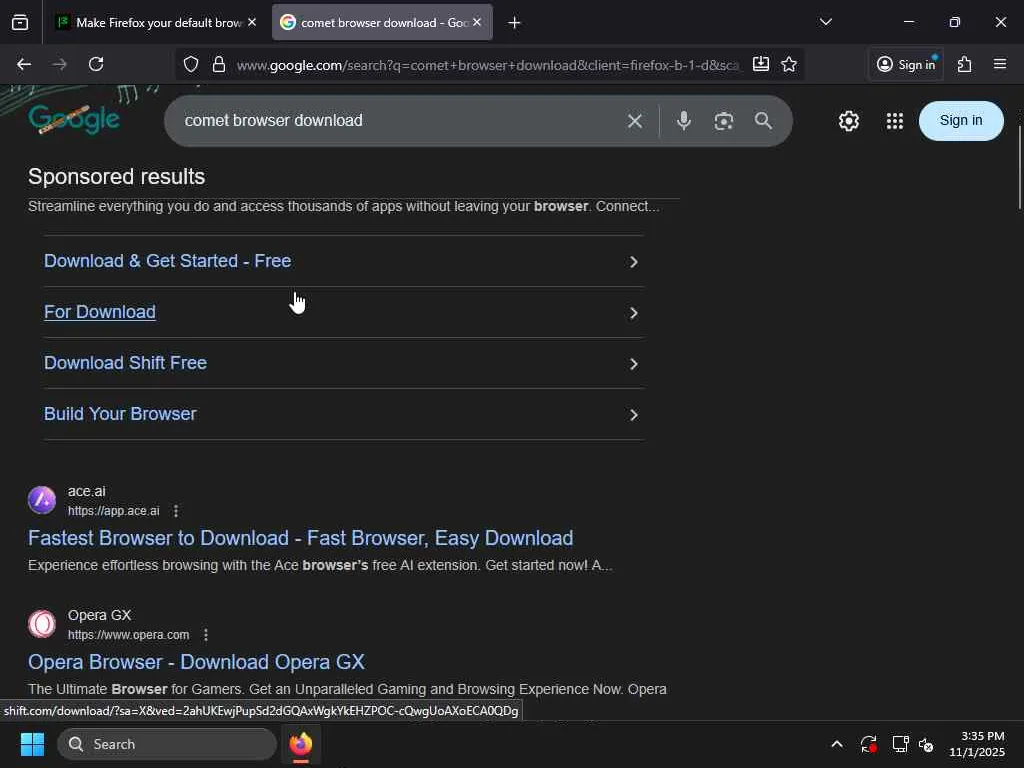Open the Extensions puzzle icon
Viewport: 1024px width, 768px height.
coord(965,64)
